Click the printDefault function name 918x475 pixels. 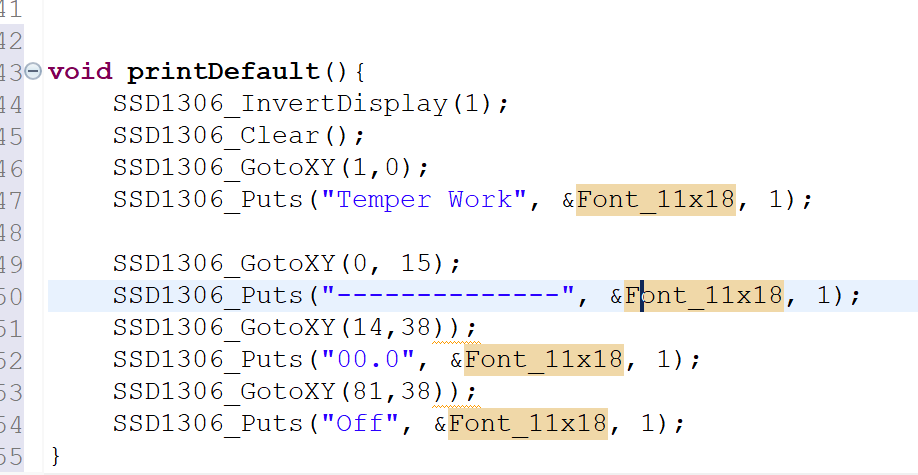[223, 71]
